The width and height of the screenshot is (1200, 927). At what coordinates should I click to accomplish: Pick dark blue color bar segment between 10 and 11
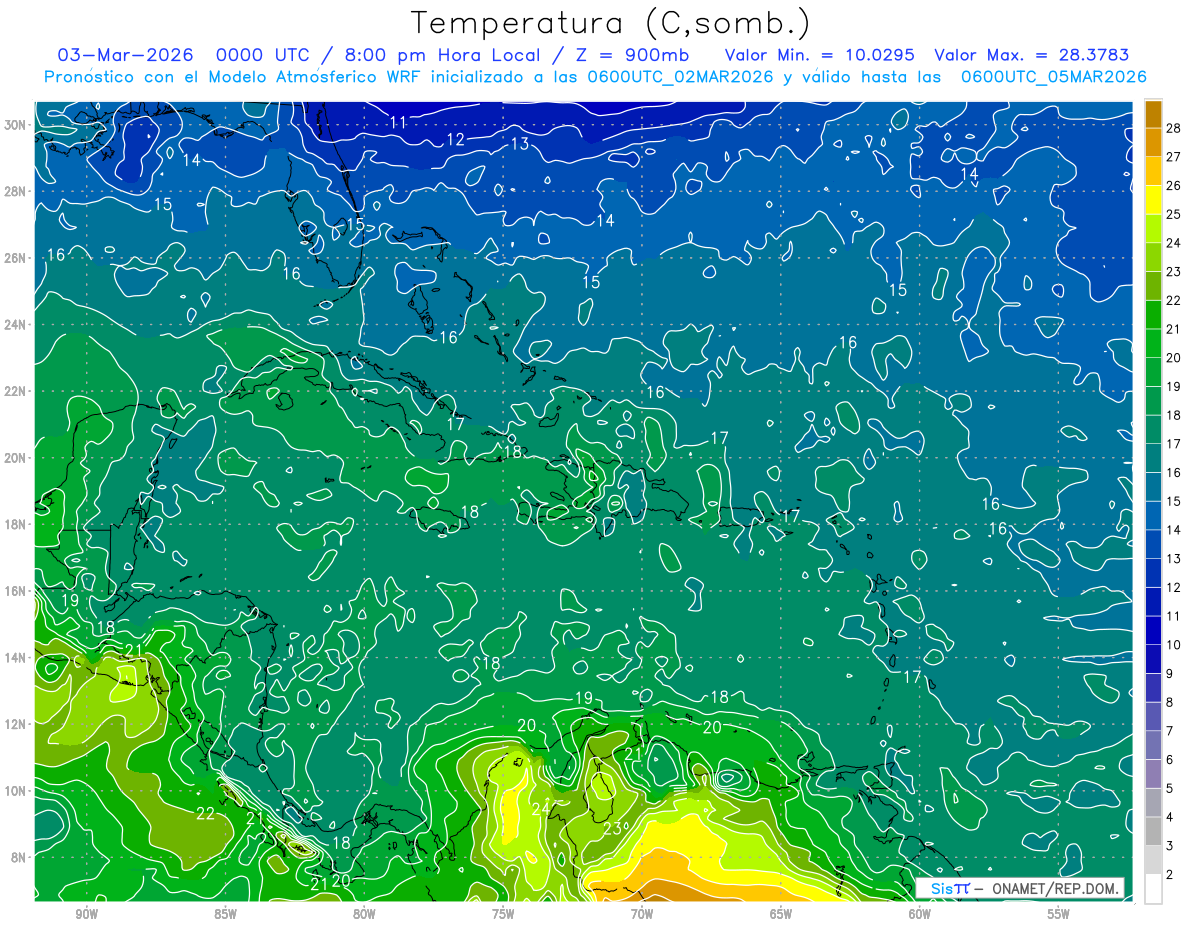tap(1153, 630)
